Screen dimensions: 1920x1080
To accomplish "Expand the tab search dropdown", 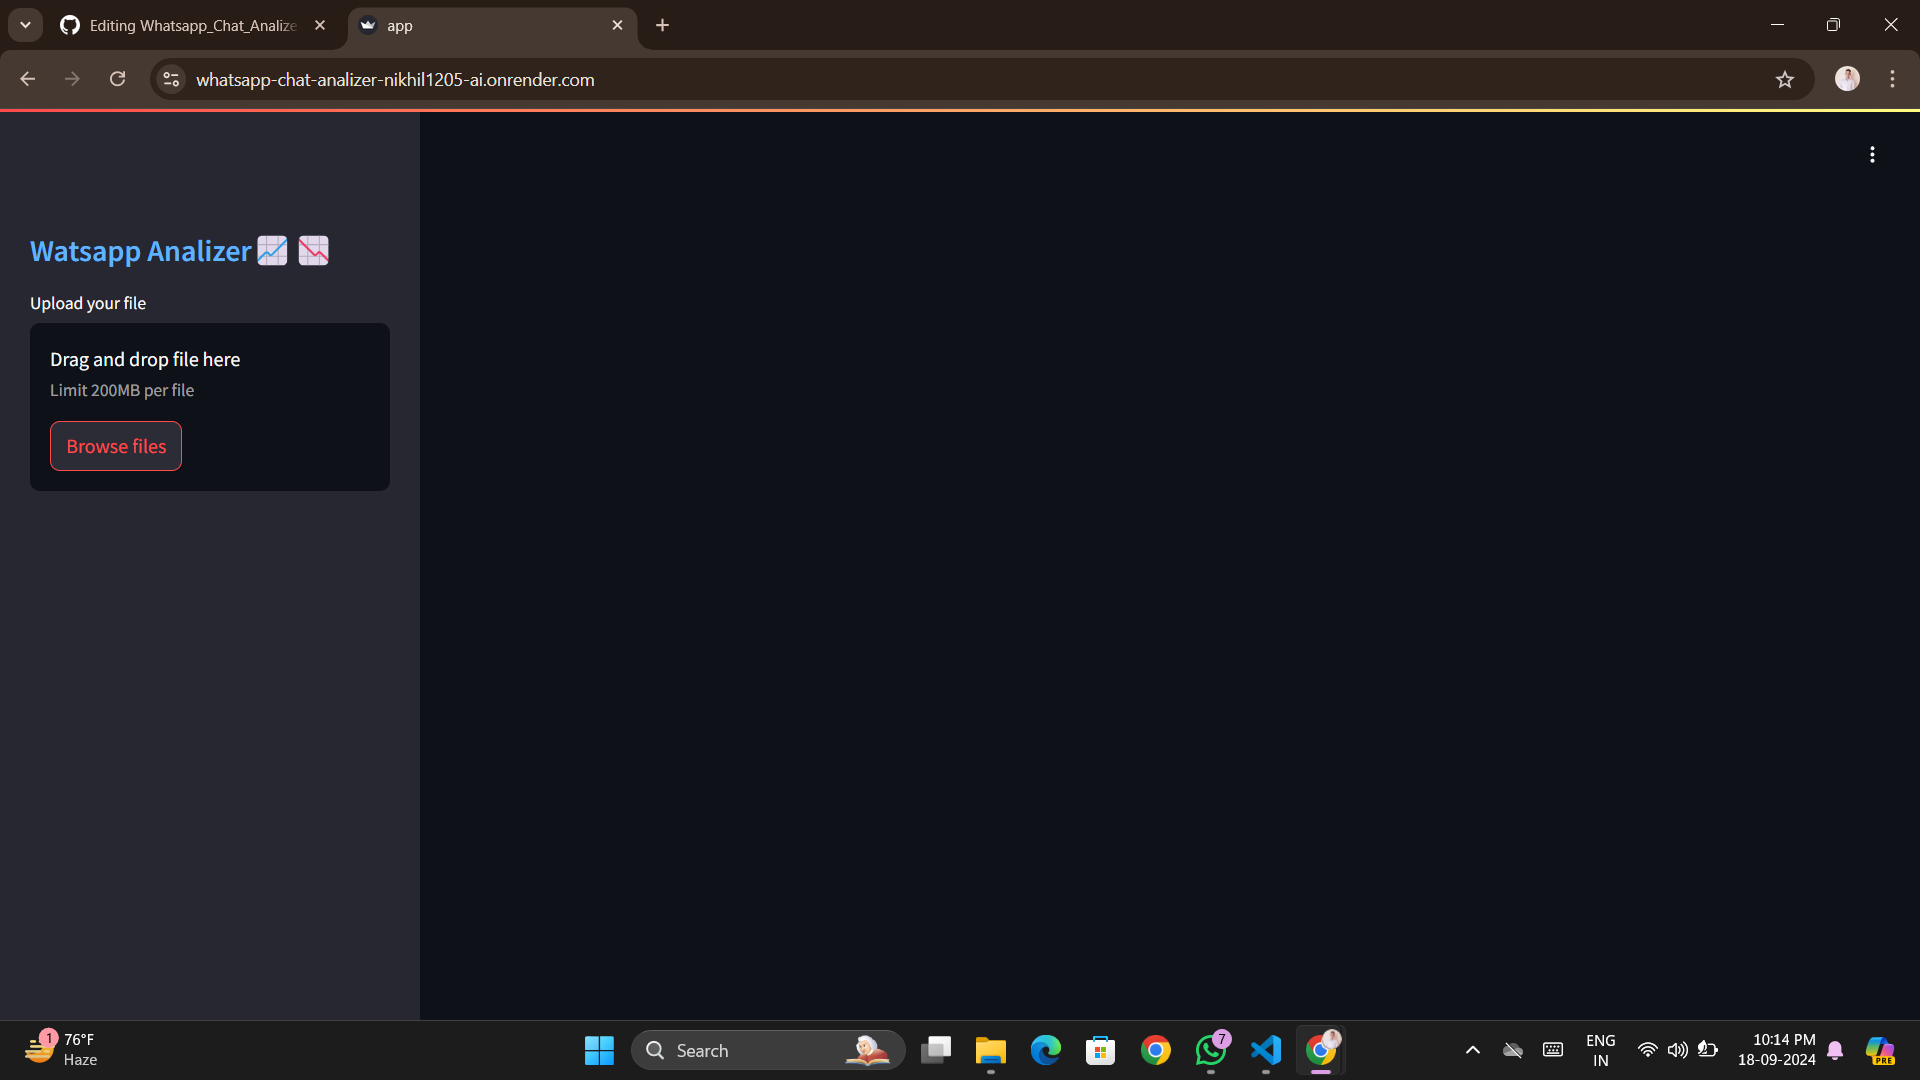I will coord(25,26).
